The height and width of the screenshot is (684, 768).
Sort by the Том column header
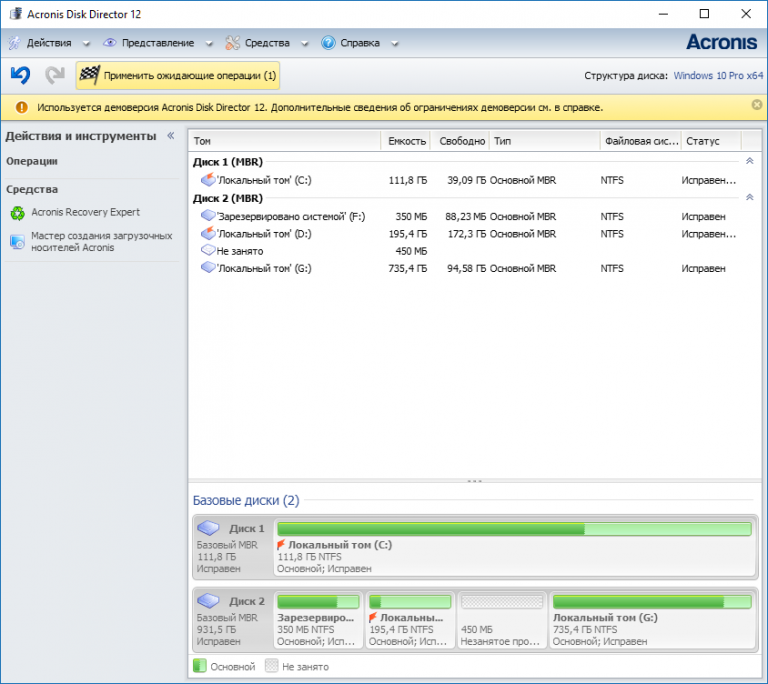pyautogui.click(x=284, y=141)
